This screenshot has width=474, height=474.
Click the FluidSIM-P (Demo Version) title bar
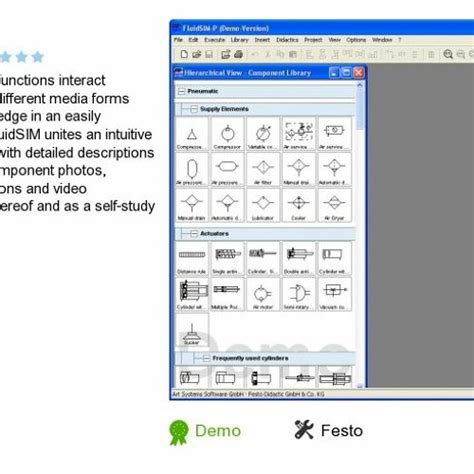click(x=322, y=28)
